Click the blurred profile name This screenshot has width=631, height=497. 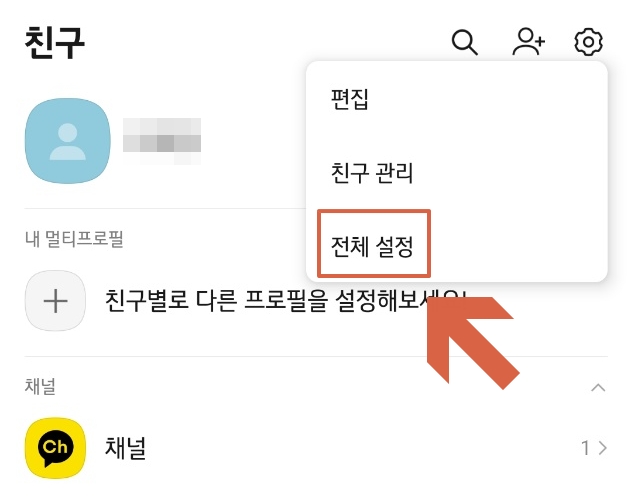pyautogui.click(x=162, y=141)
